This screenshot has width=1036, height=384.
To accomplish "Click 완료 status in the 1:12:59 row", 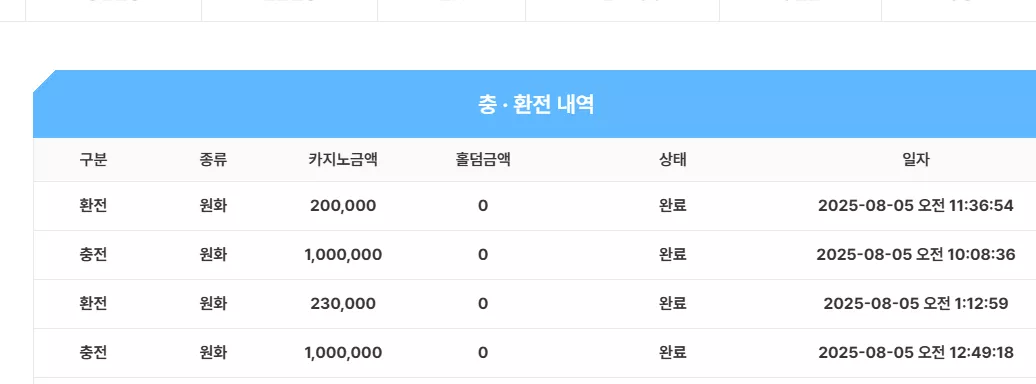I will (673, 303).
